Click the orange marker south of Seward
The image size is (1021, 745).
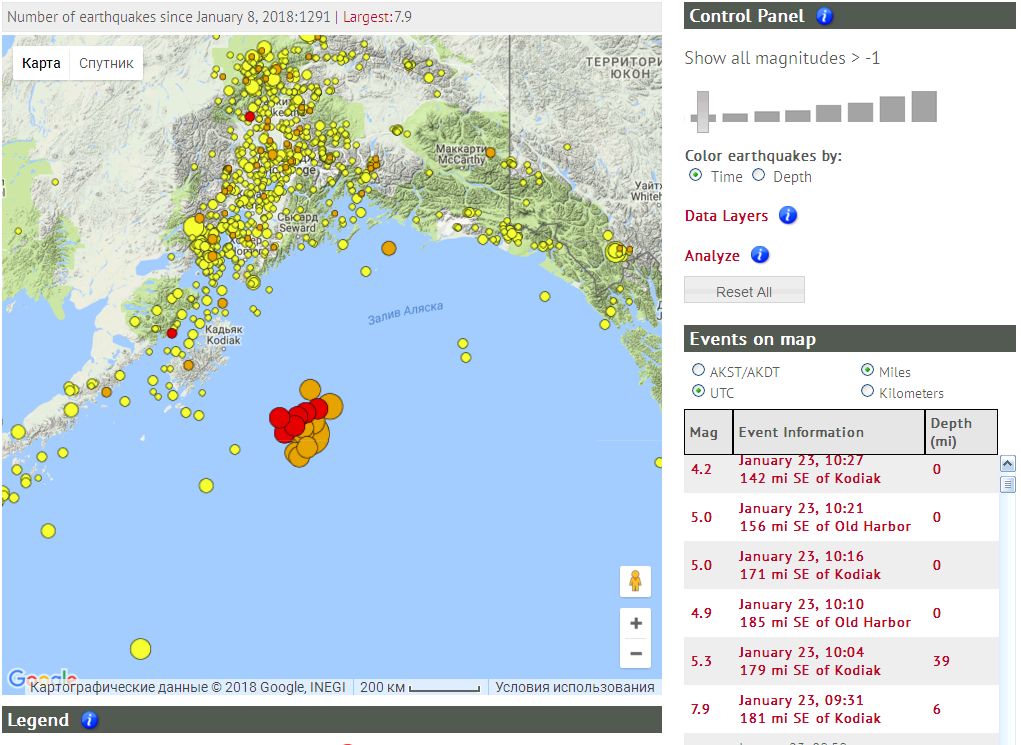(x=389, y=248)
